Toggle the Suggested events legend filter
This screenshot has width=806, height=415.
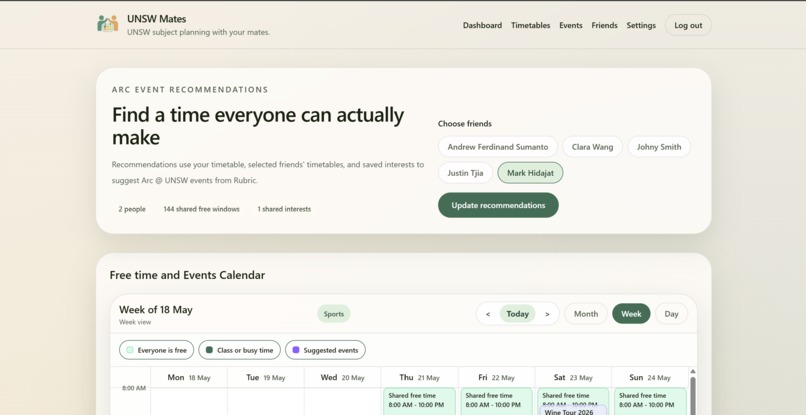[x=325, y=350]
